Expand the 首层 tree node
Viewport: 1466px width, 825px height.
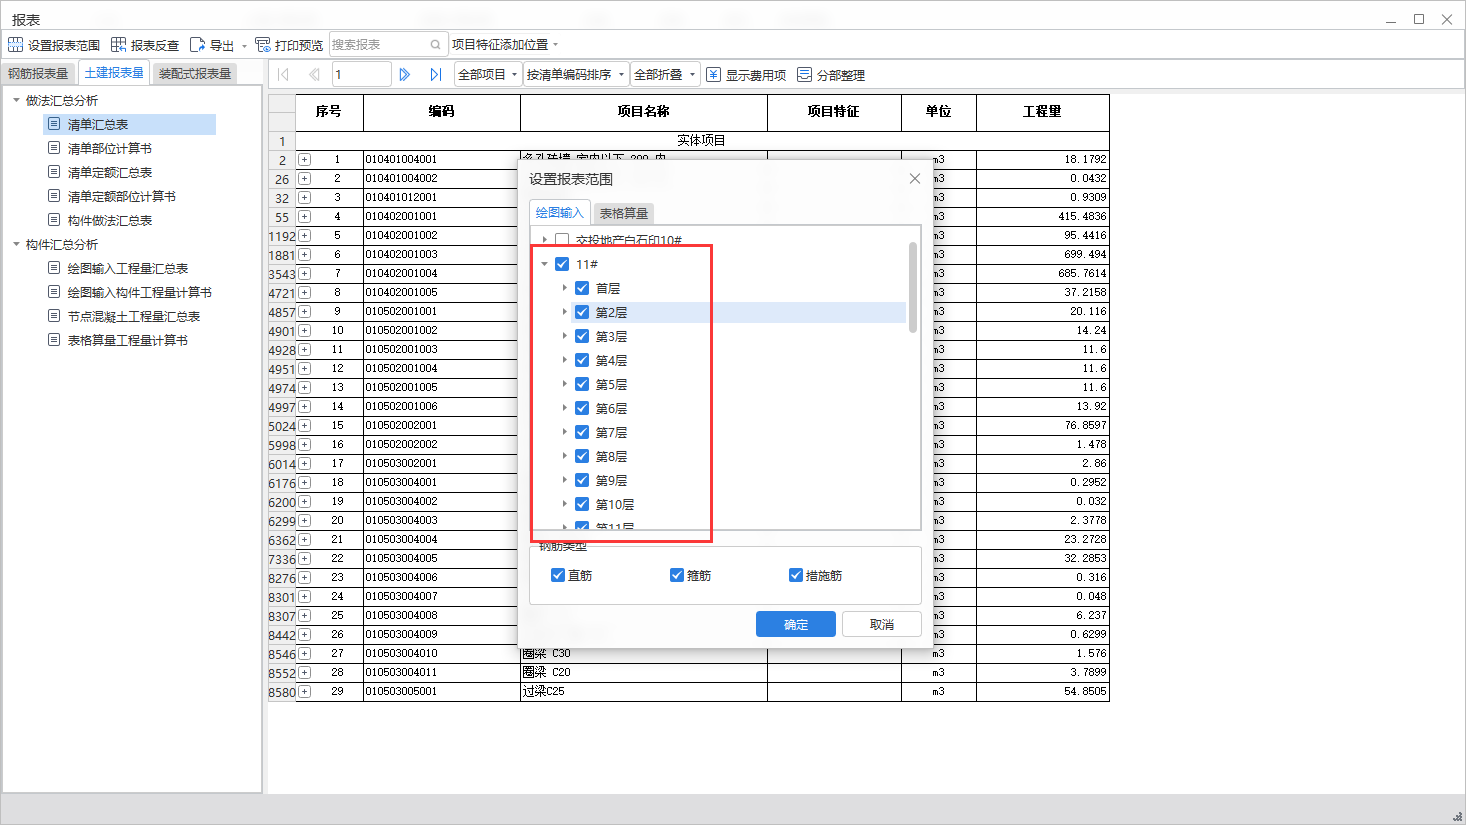[x=564, y=288]
